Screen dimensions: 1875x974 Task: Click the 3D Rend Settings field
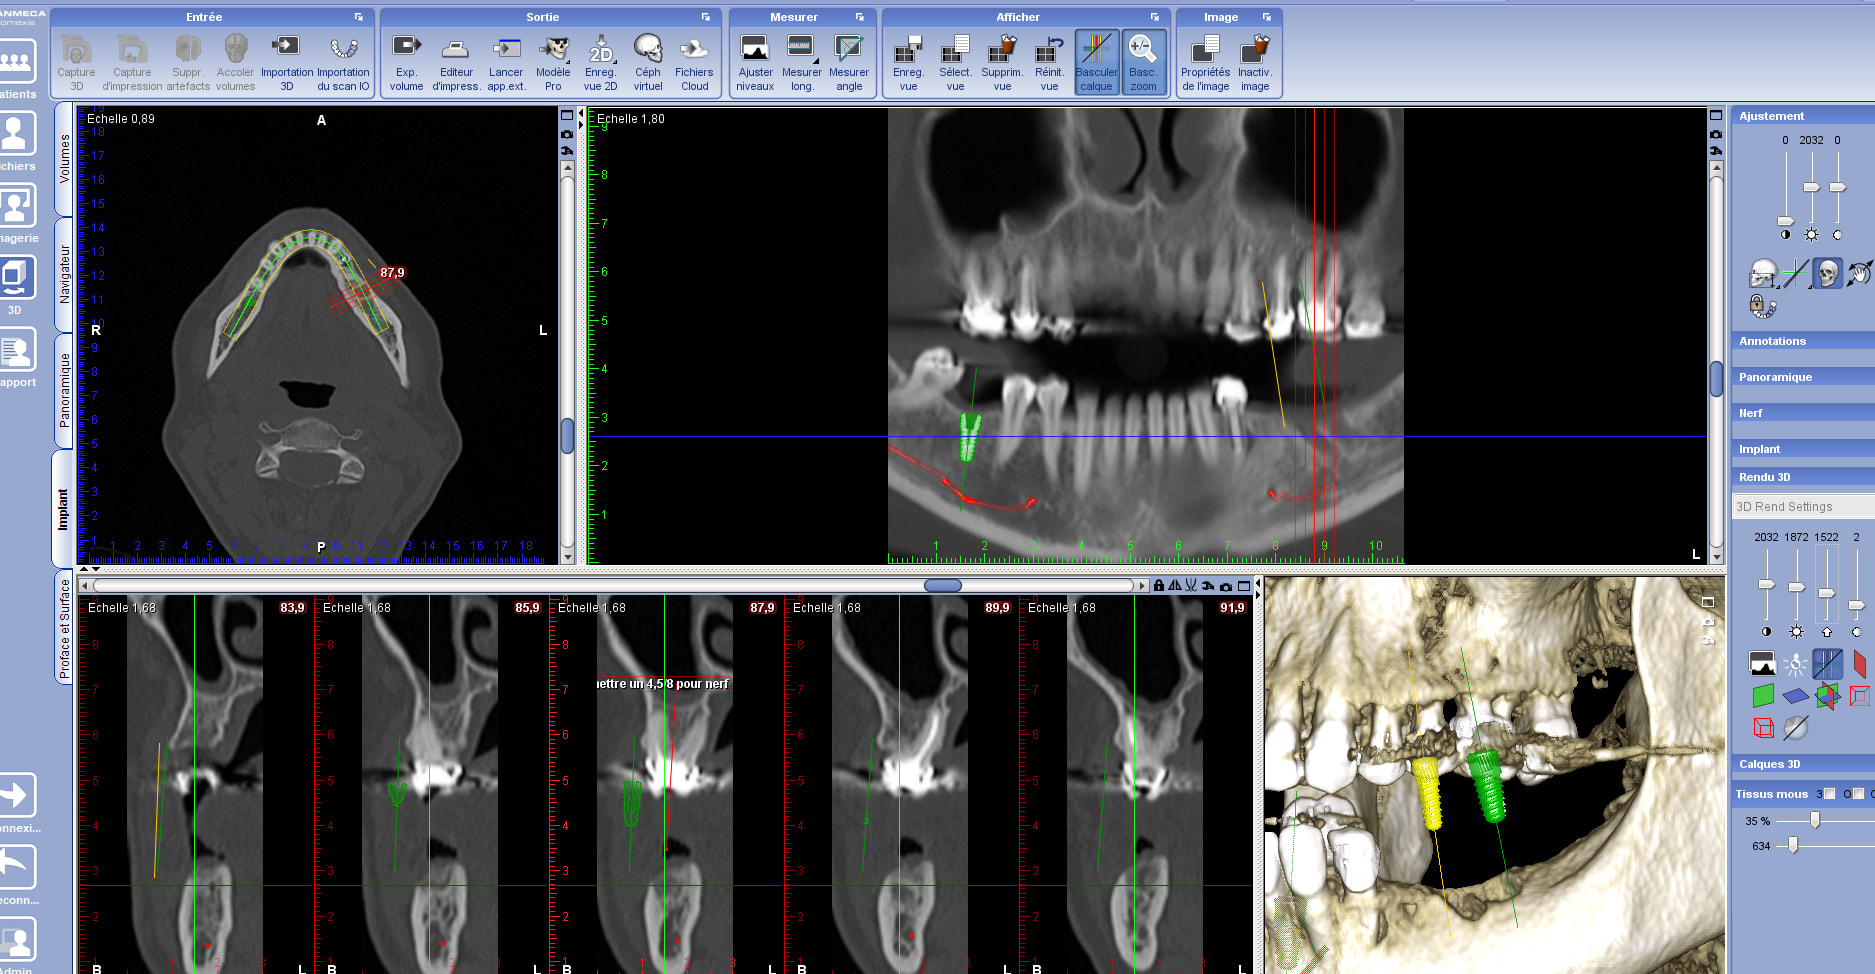pyautogui.click(x=1800, y=507)
